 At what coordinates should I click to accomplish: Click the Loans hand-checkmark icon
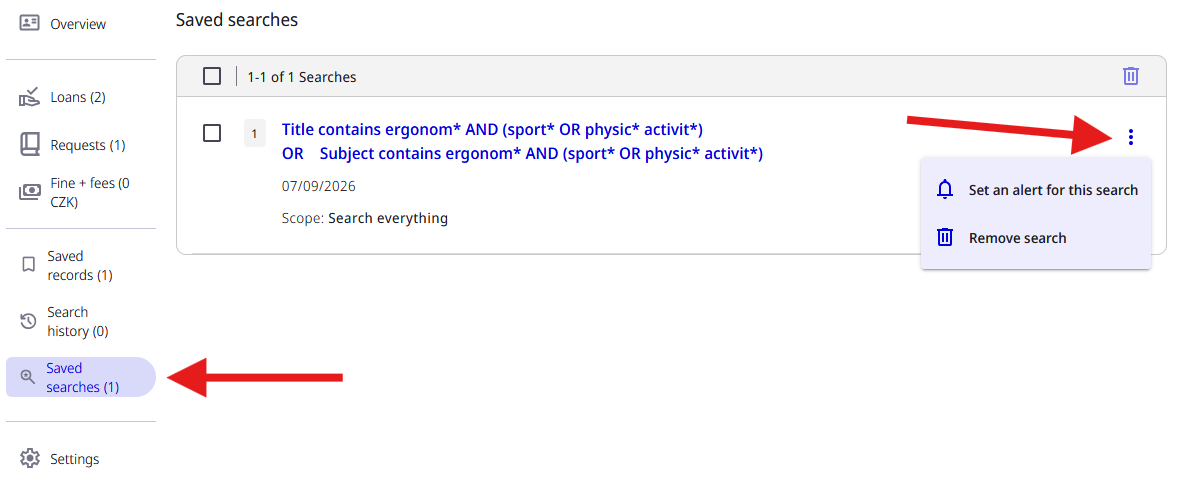(x=29, y=97)
